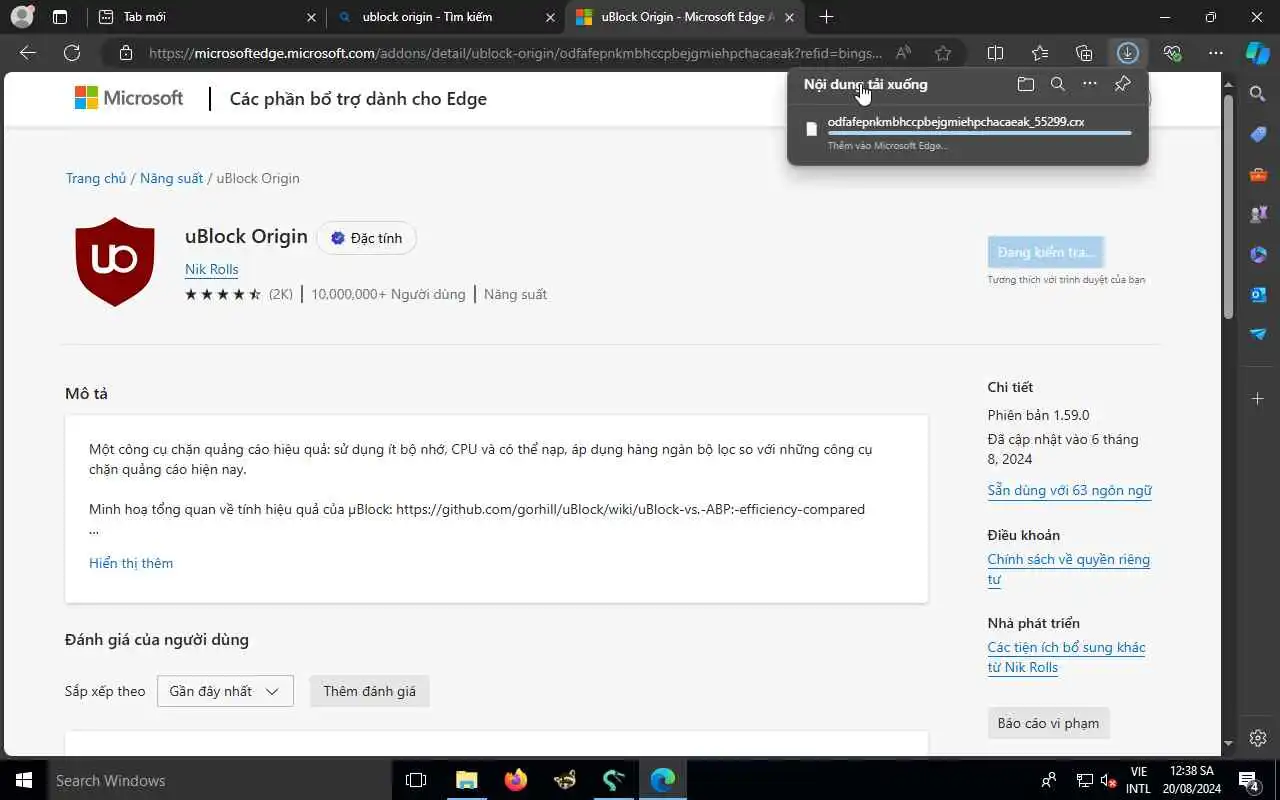Activate Read aloud icon in address bar

(903, 53)
